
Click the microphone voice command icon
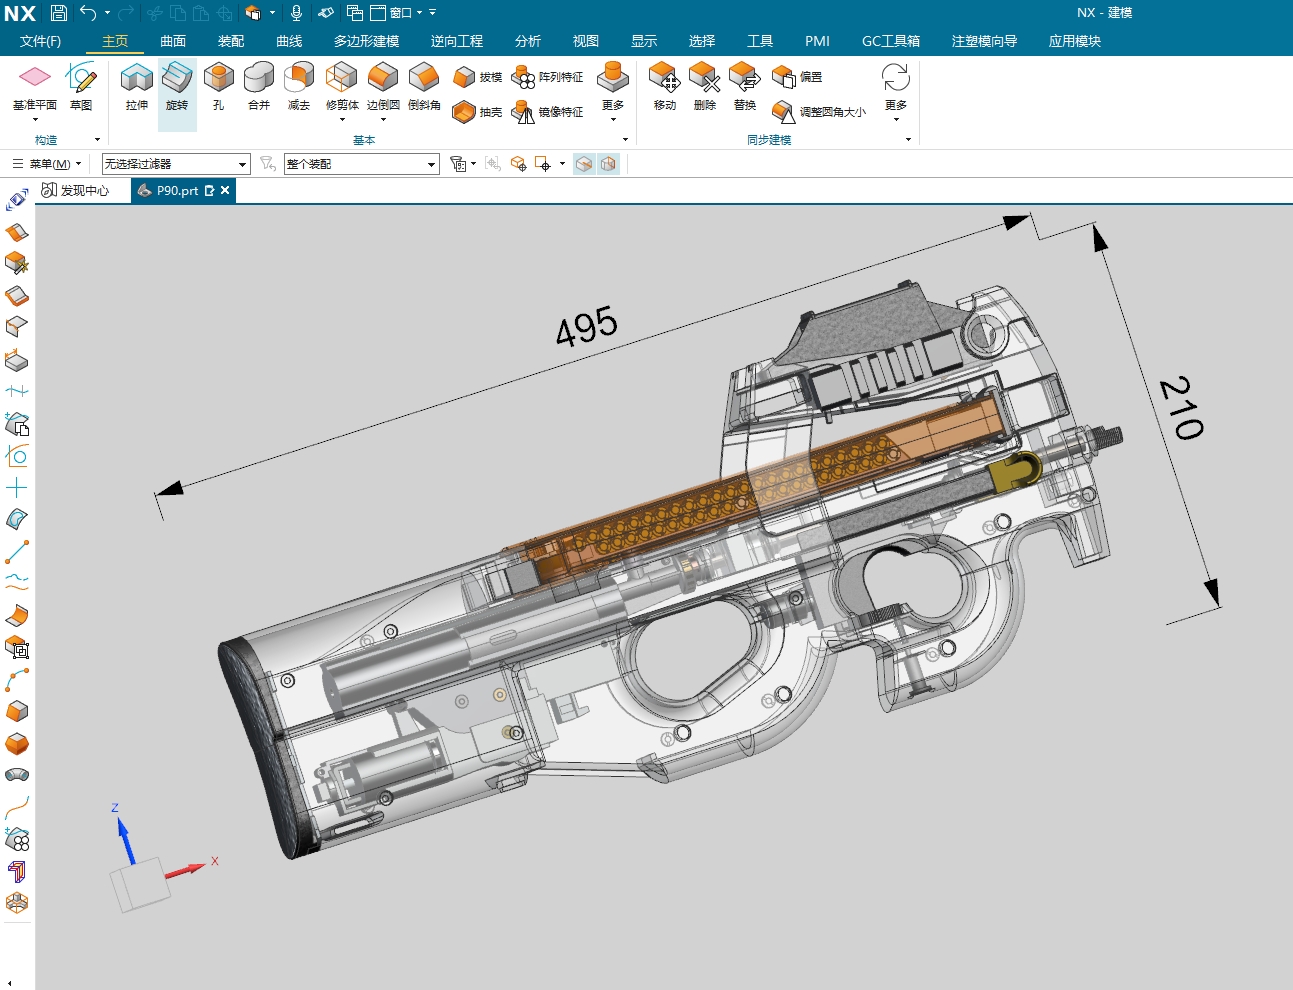click(296, 13)
